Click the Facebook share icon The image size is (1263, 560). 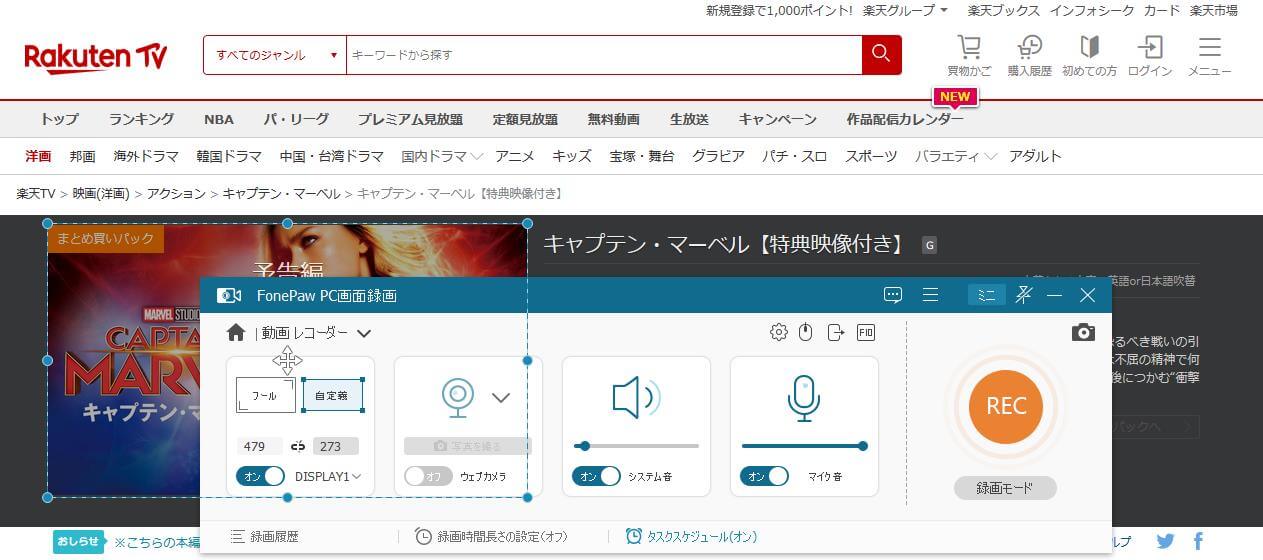point(1198,541)
